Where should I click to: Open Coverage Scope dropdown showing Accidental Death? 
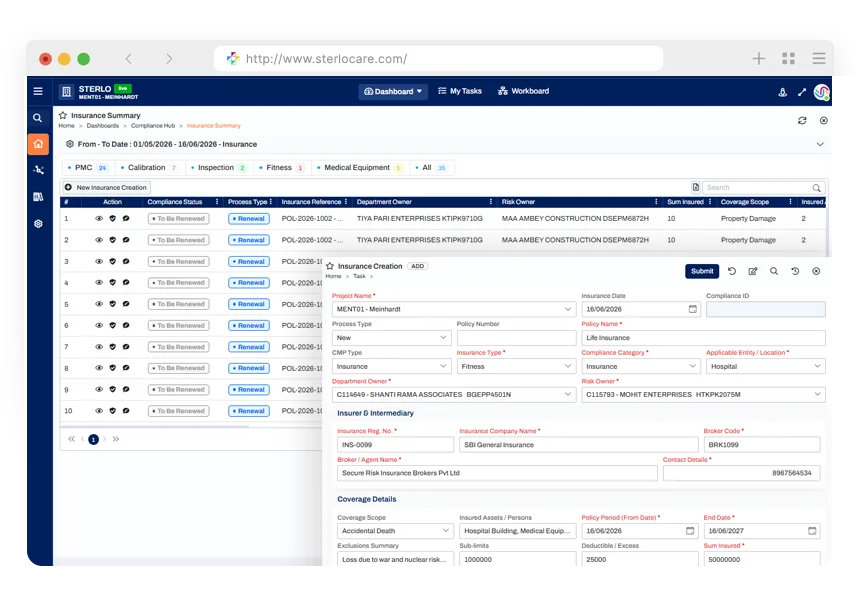395,531
